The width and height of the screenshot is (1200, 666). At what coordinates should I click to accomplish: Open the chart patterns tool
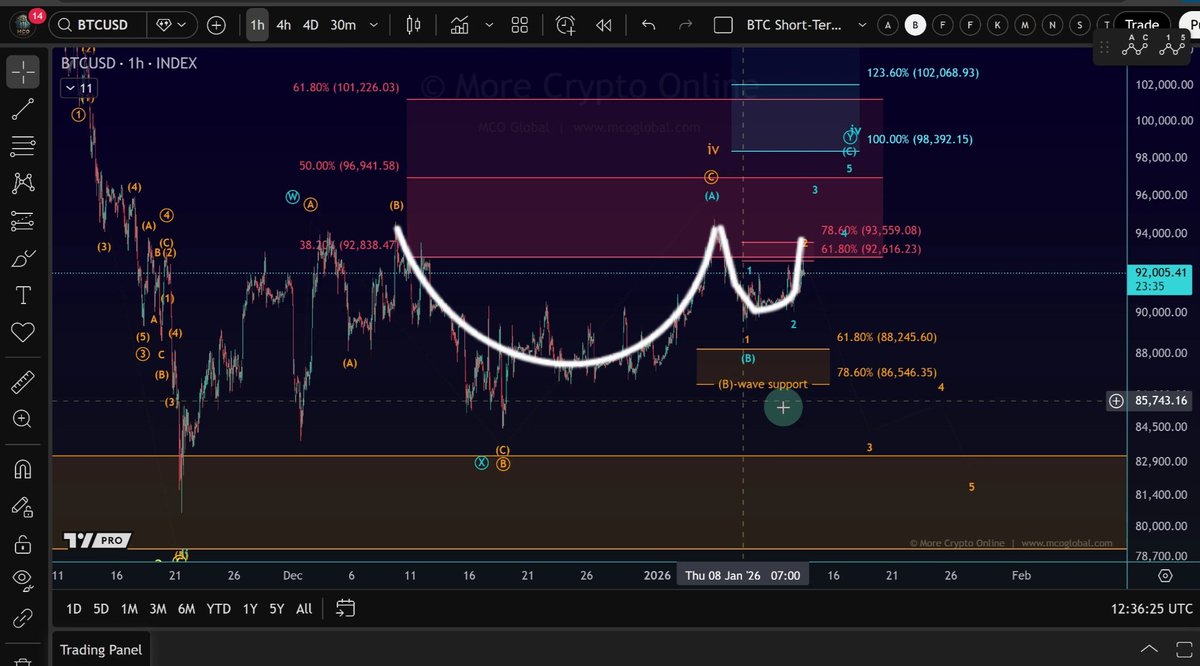coord(22,184)
